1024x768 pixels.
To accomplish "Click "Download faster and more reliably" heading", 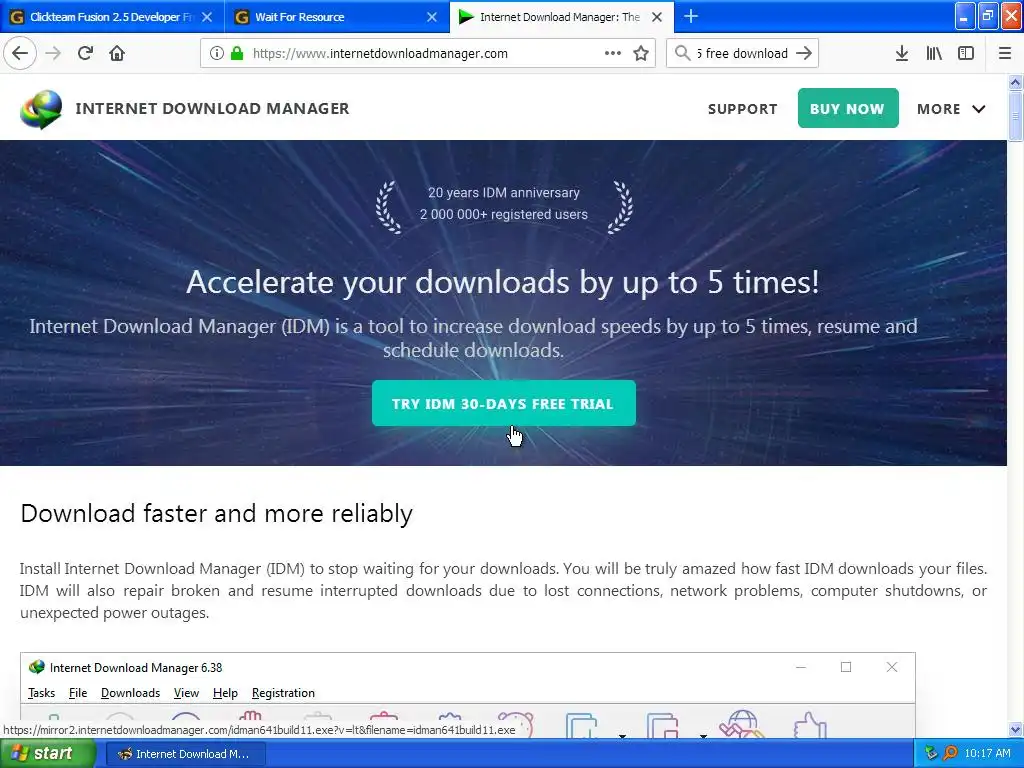I will coord(216,513).
